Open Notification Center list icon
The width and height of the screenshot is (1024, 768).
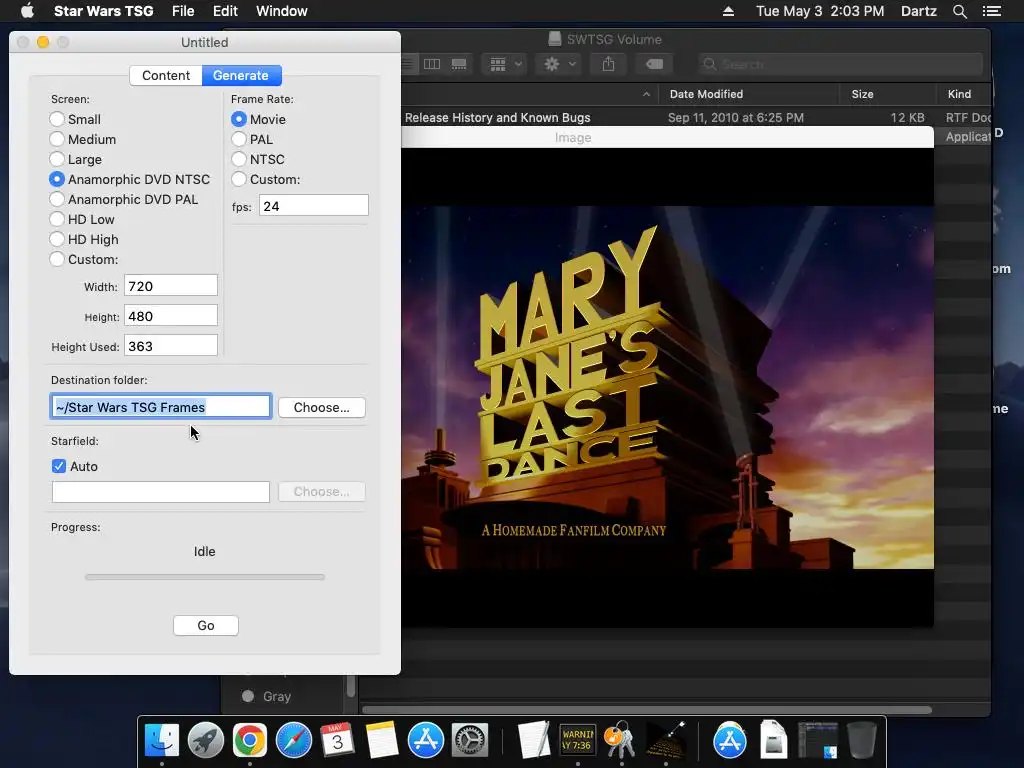tap(991, 11)
